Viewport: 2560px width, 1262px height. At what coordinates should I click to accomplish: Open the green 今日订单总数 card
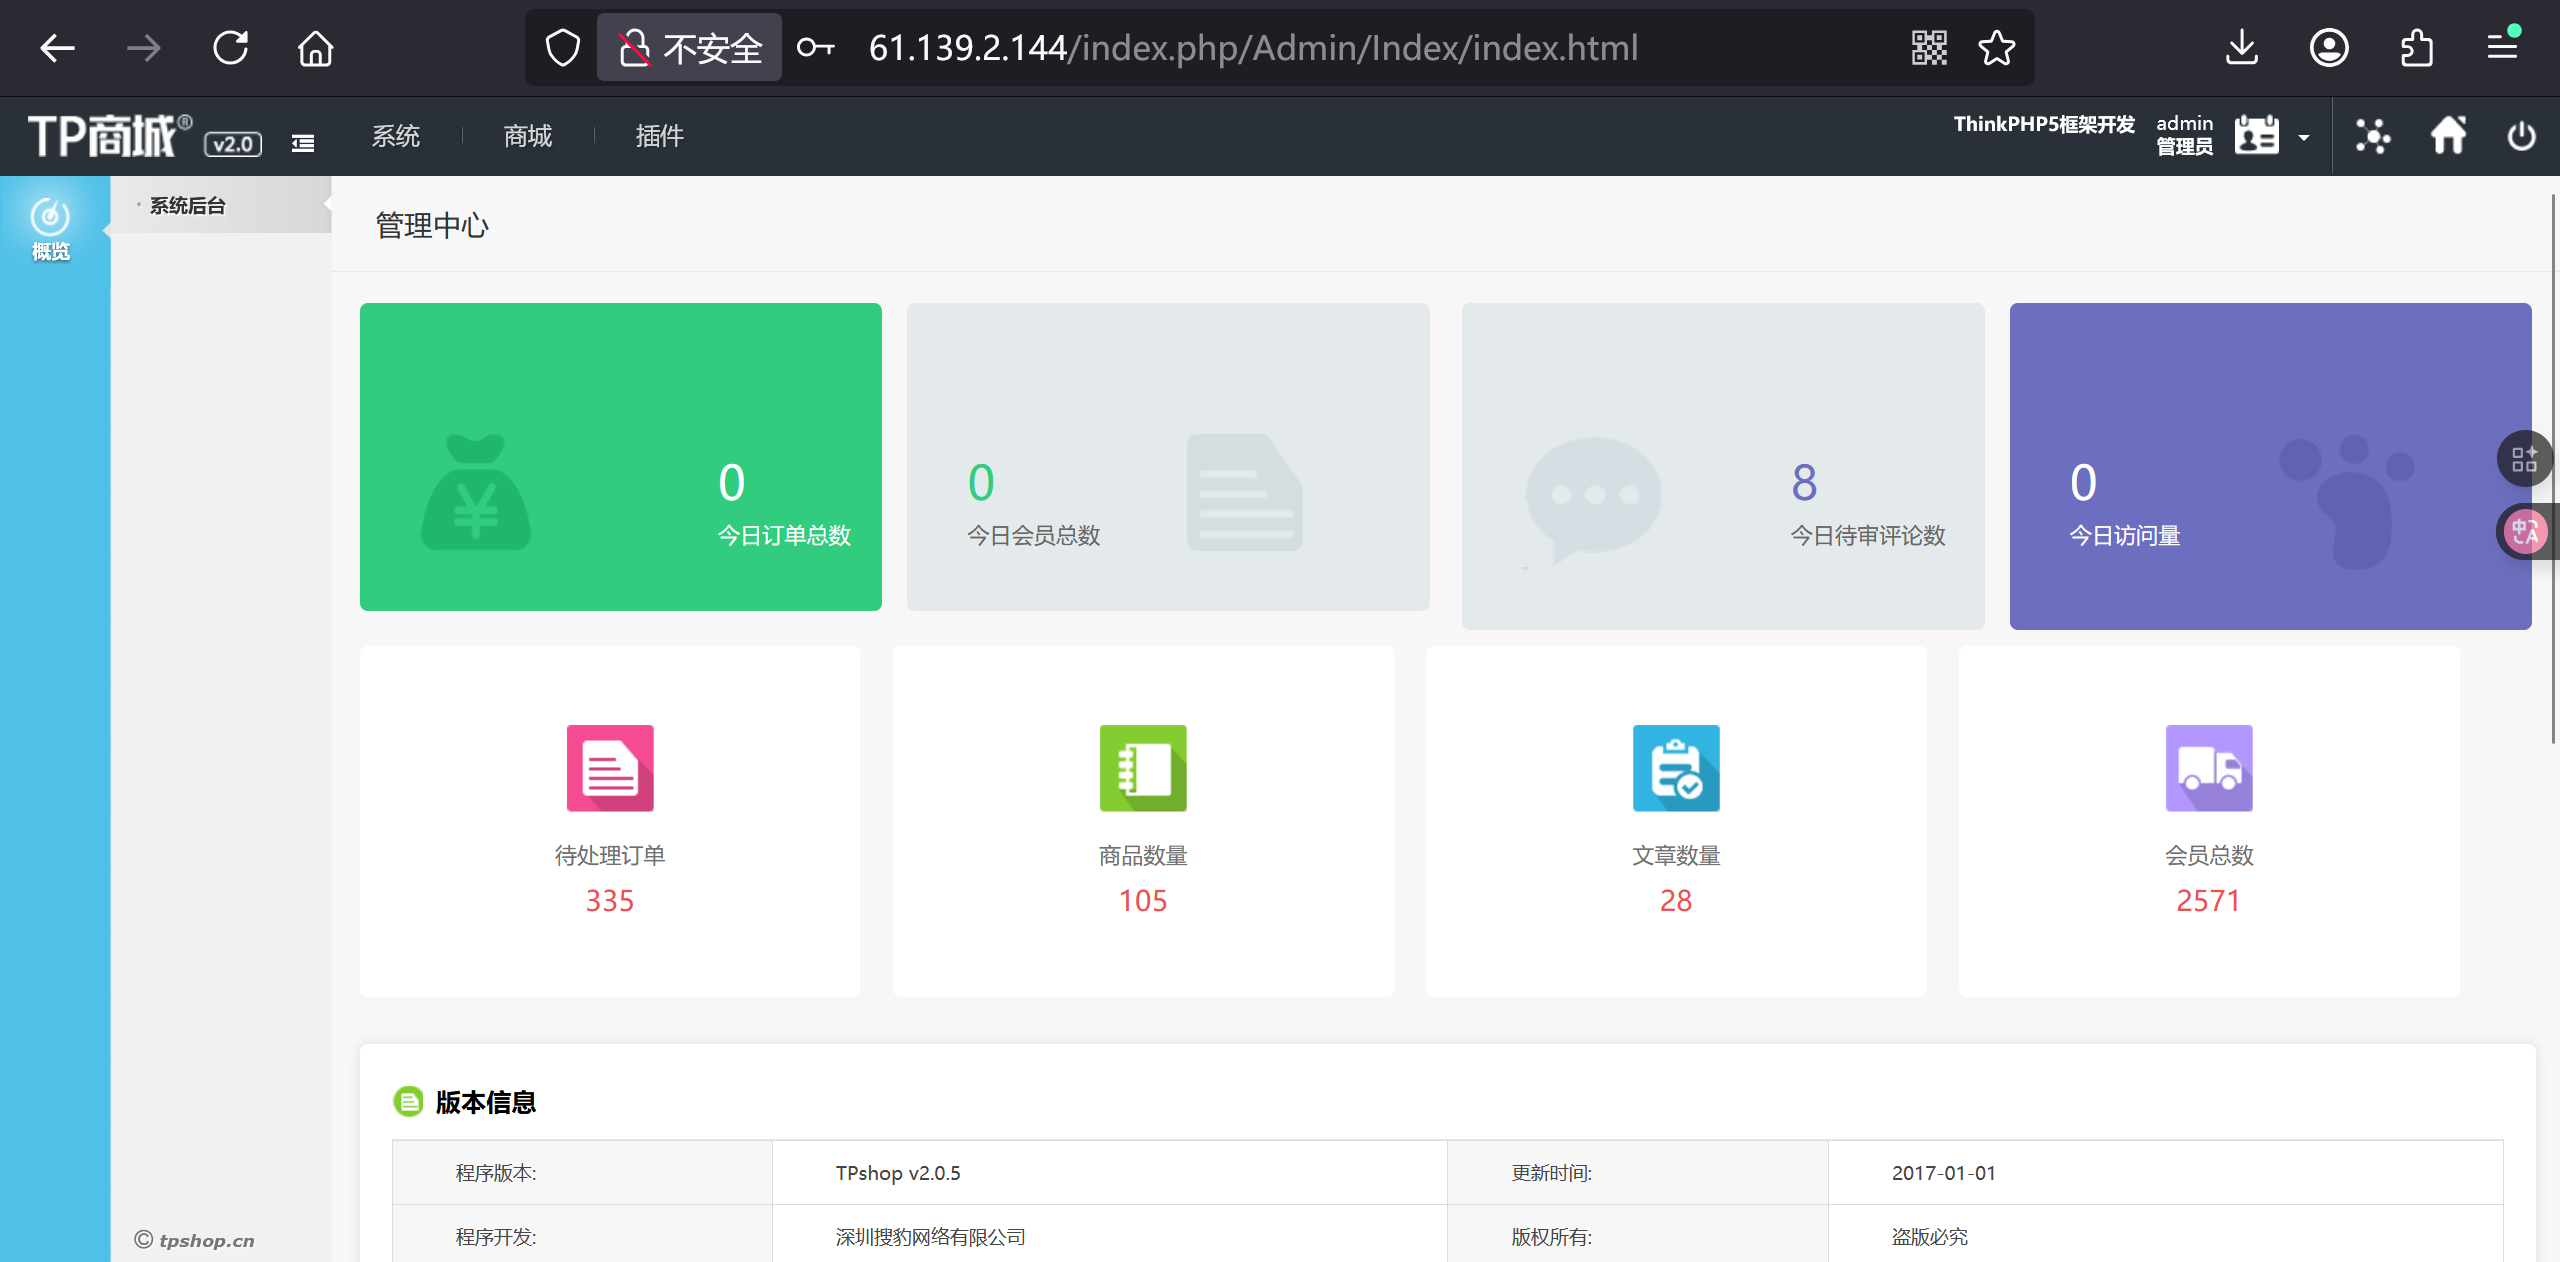(x=620, y=456)
